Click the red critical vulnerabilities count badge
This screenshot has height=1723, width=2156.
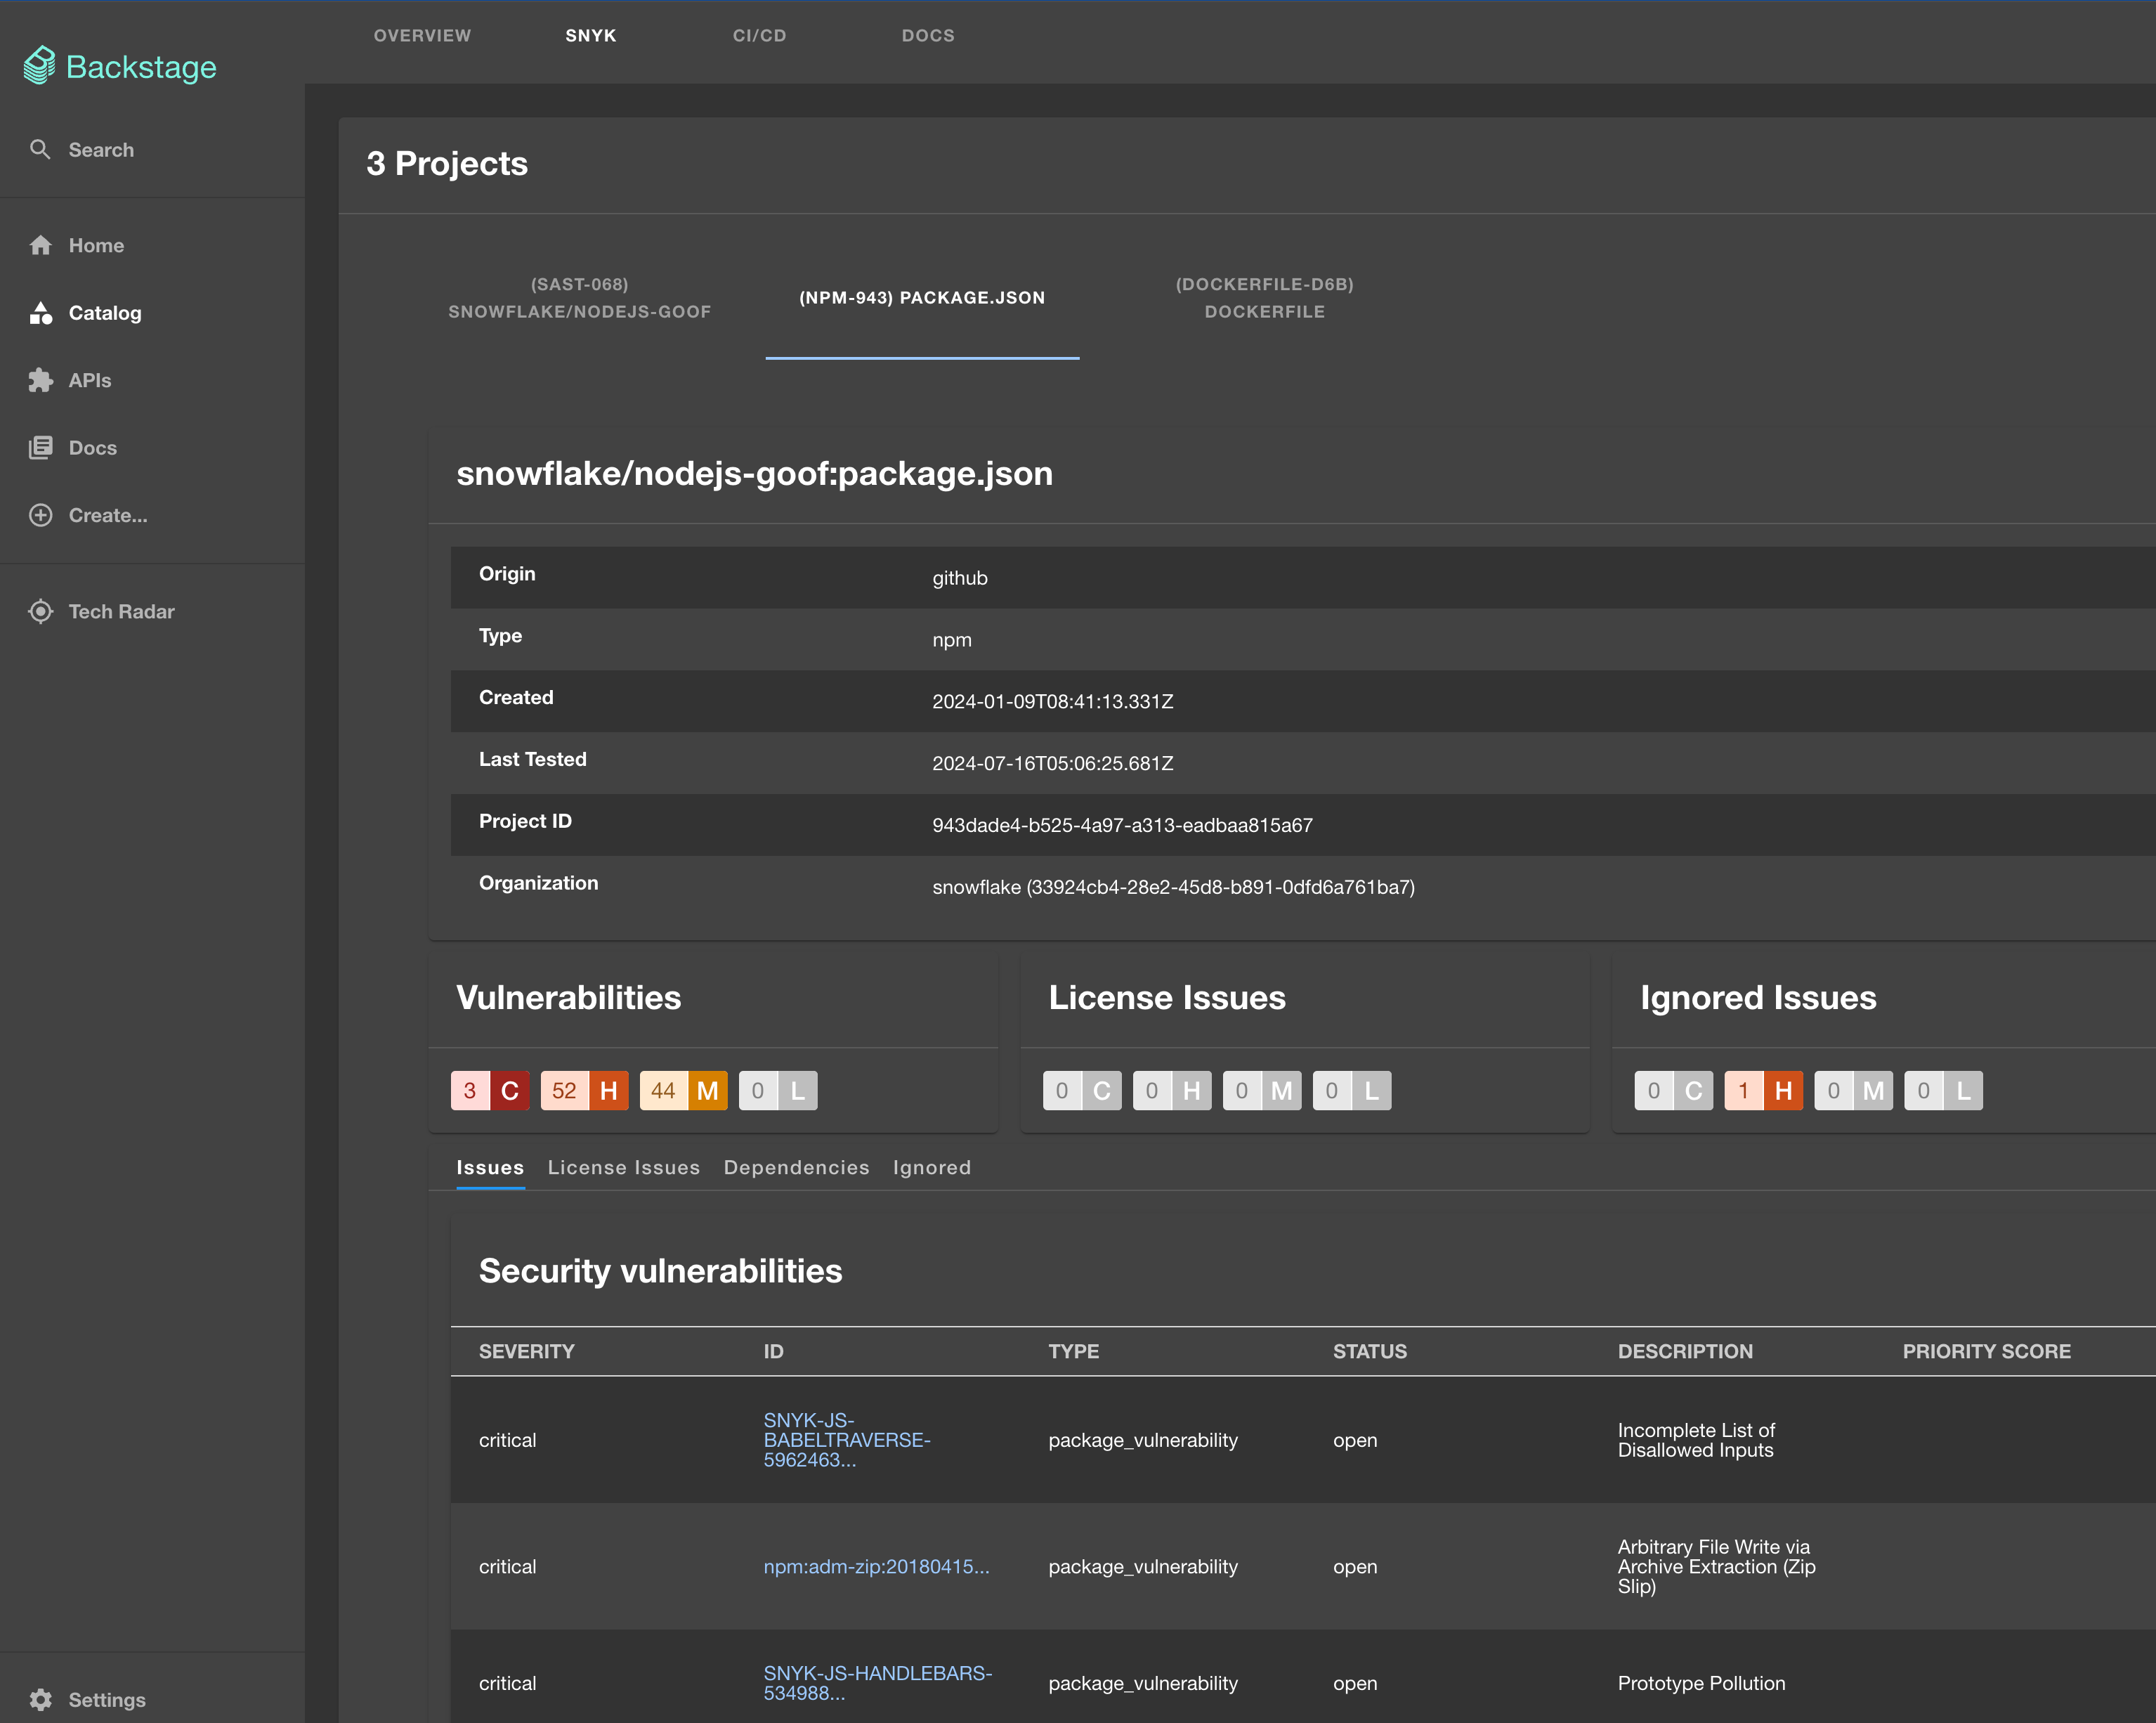(x=490, y=1091)
